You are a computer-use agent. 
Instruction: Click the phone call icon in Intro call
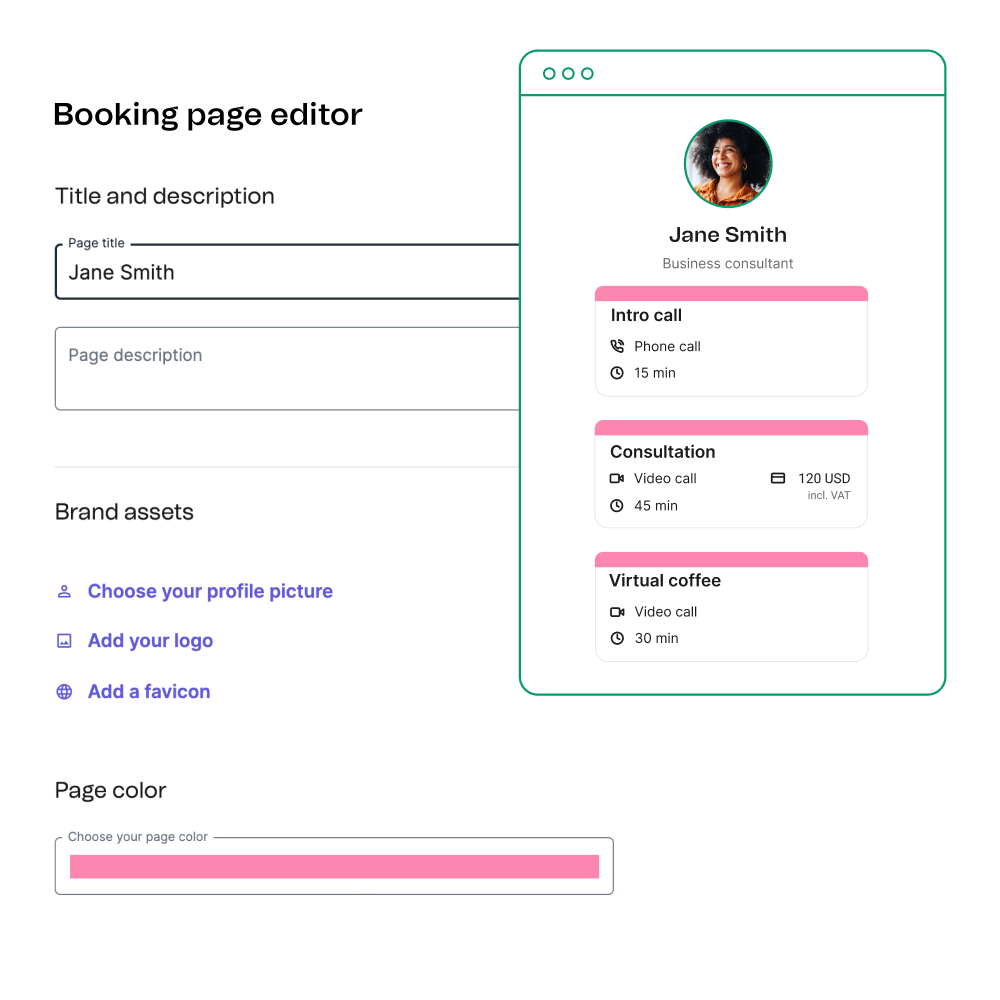pyautogui.click(x=617, y=346)
